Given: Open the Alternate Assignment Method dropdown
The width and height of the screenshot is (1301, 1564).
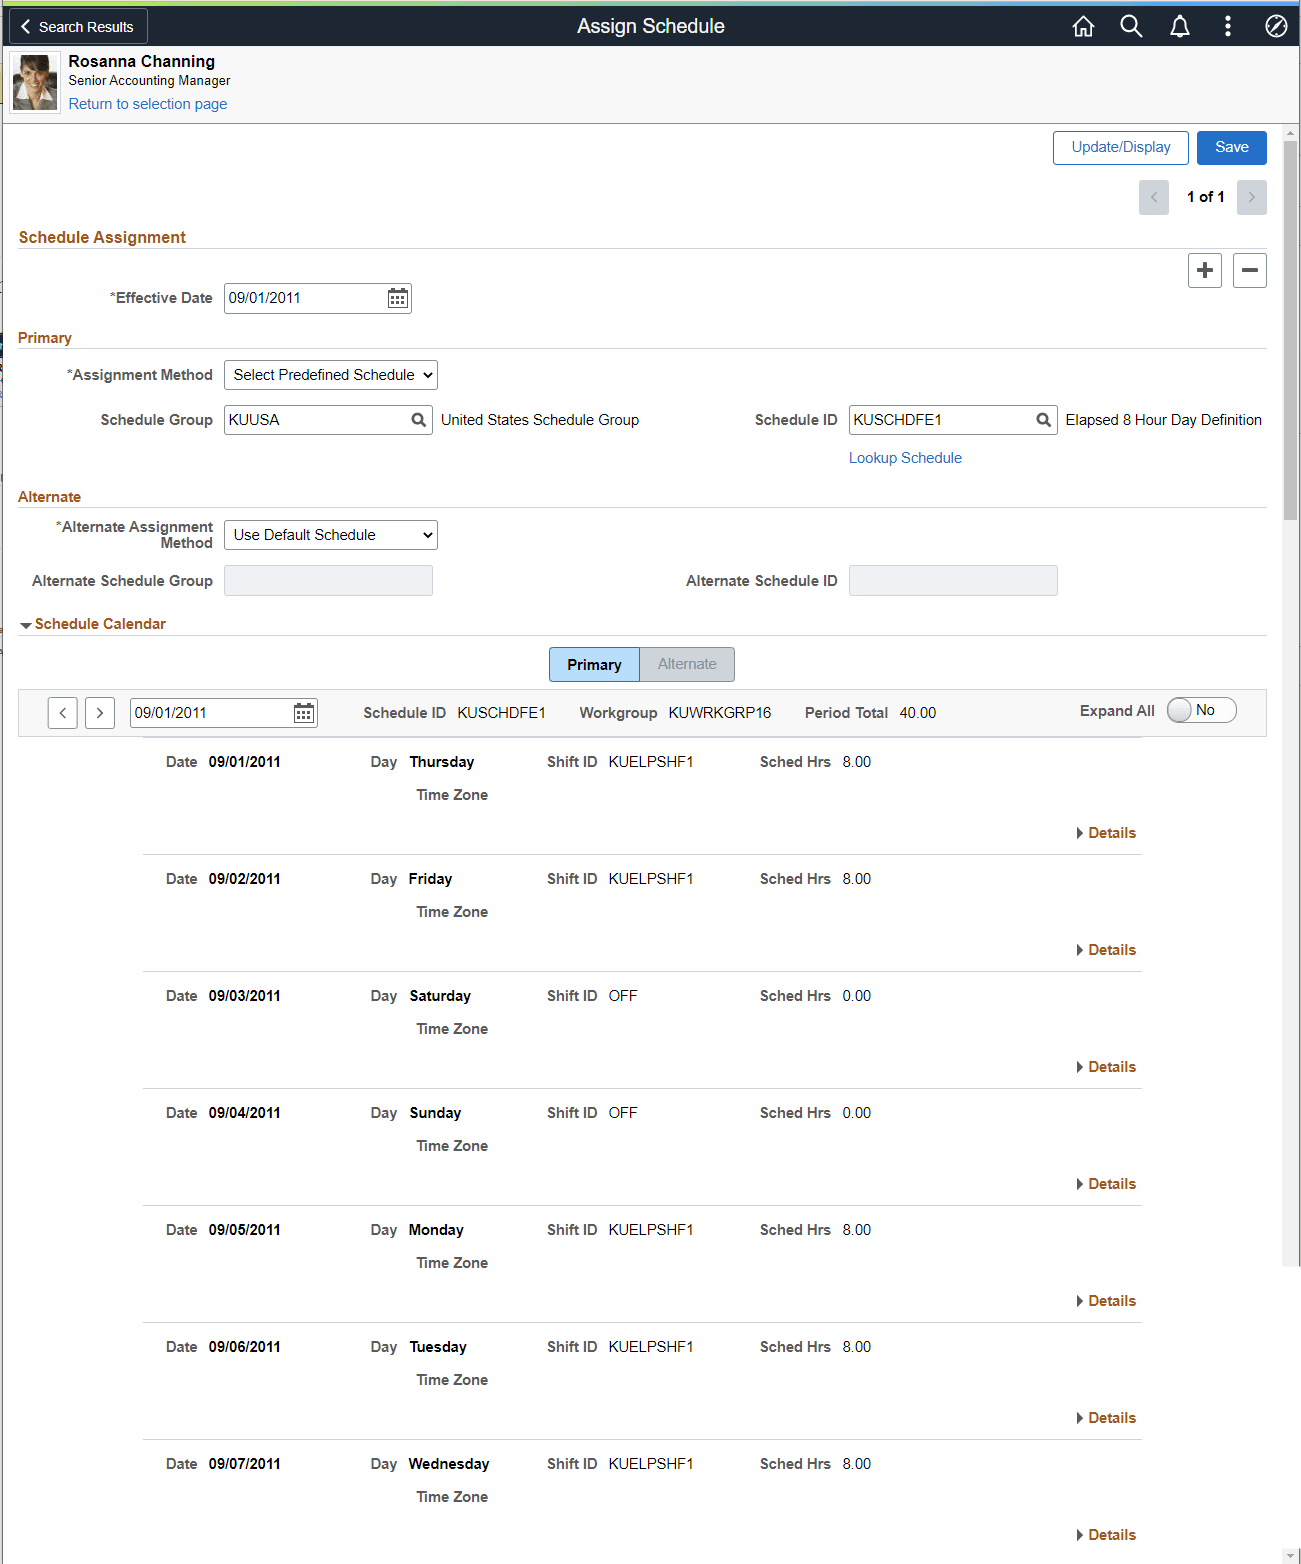Looking at the screenshot, I should coord(330,534).
